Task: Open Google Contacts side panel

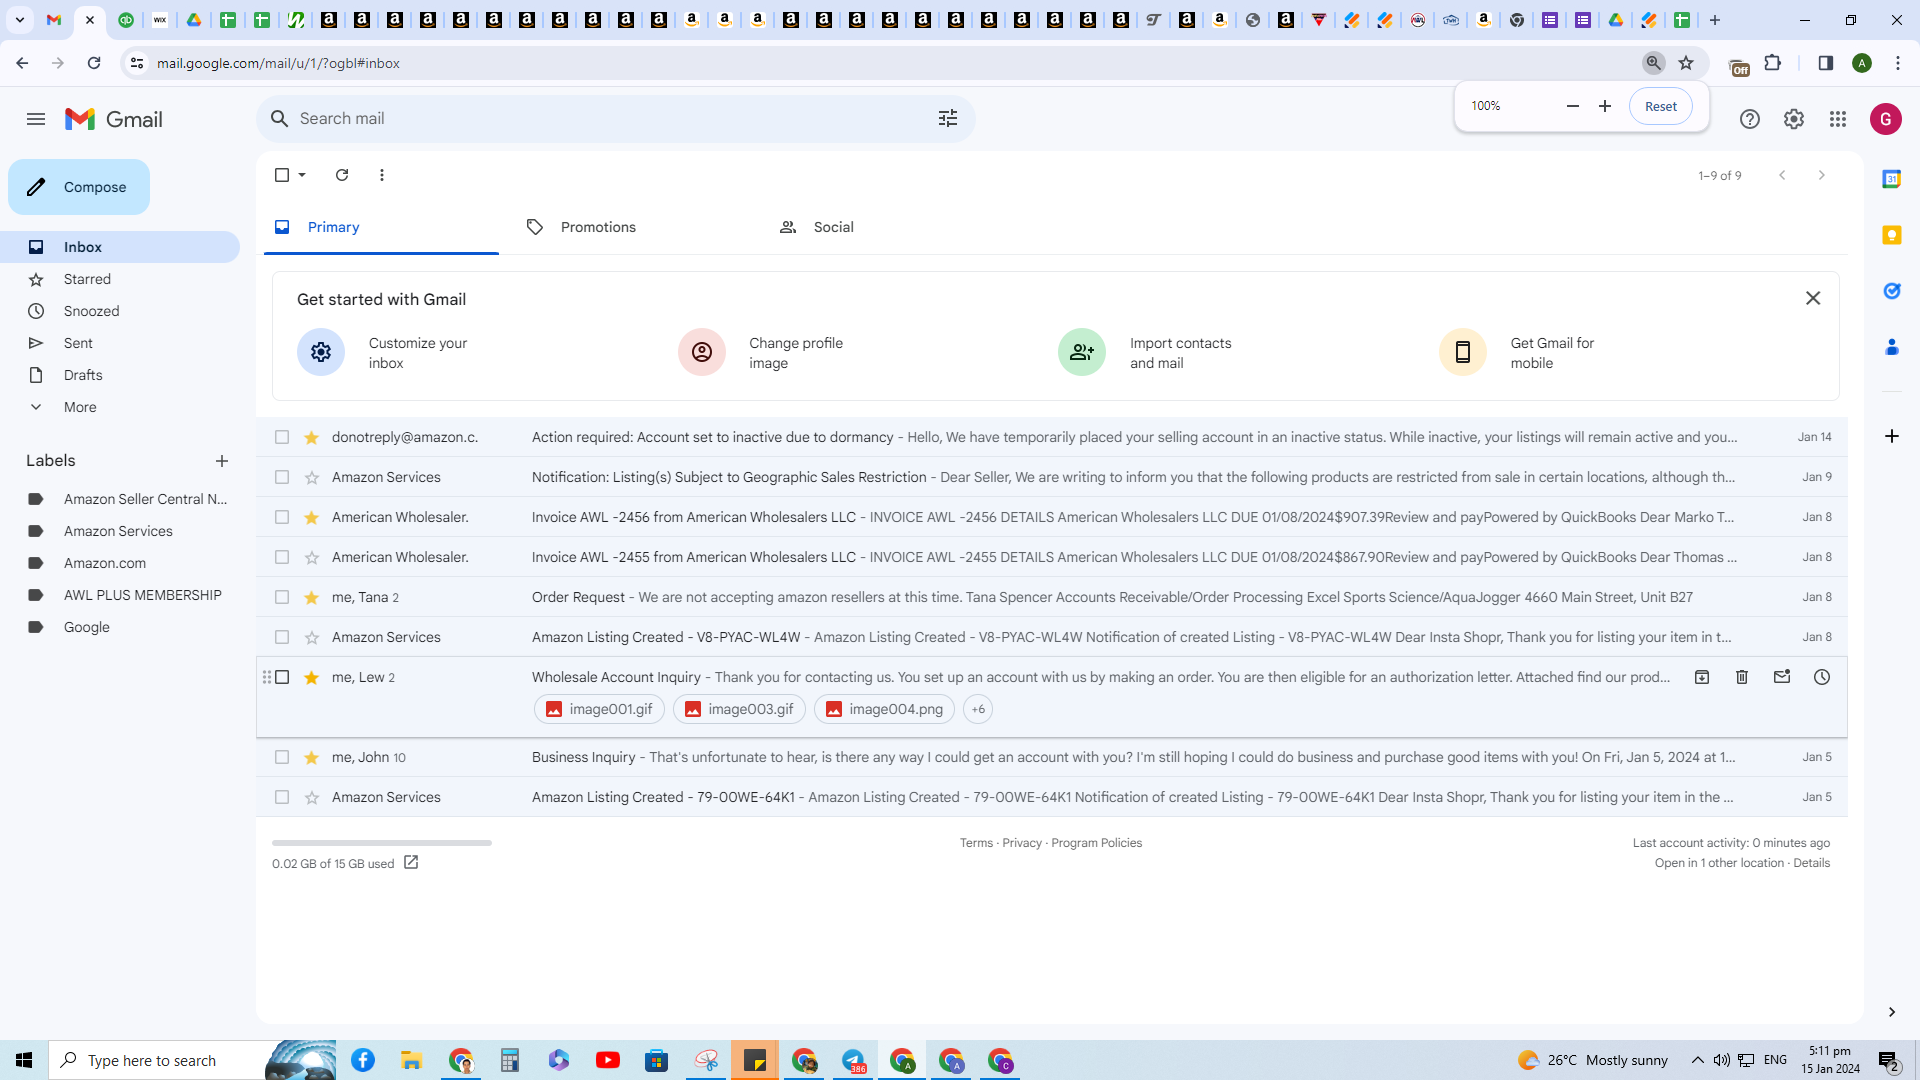Action: pos(1892,347)
